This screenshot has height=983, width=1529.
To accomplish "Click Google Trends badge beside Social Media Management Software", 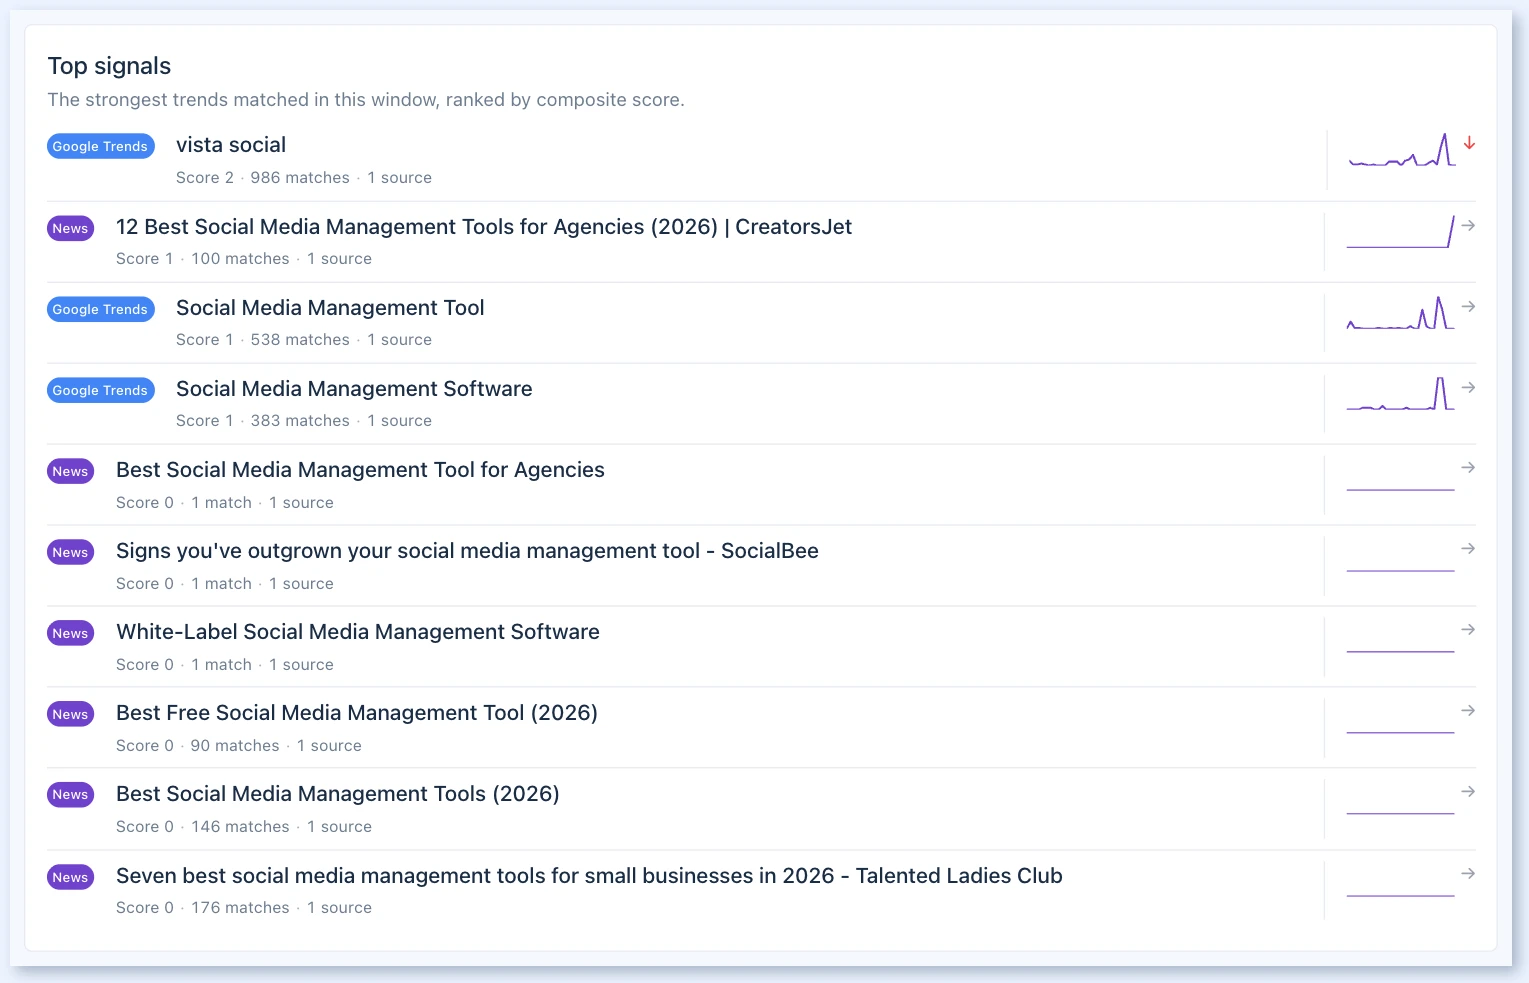I will click(101, 390).
